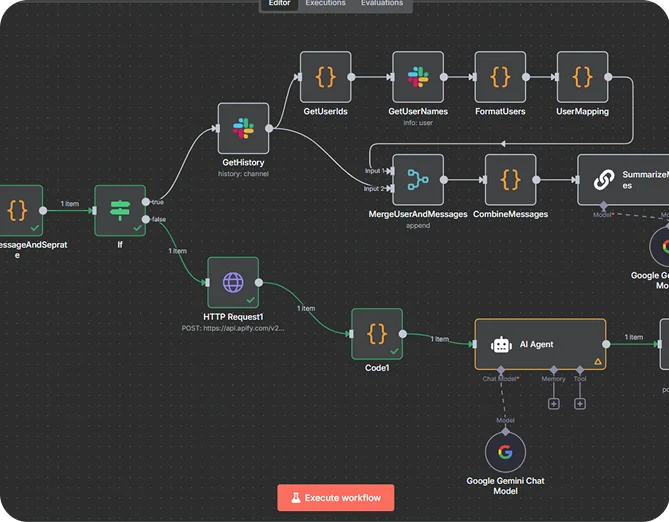The width and height of the screenshot is (669, 522).
Task: Switch to the Evaluations tab
Action: (382, 4)
